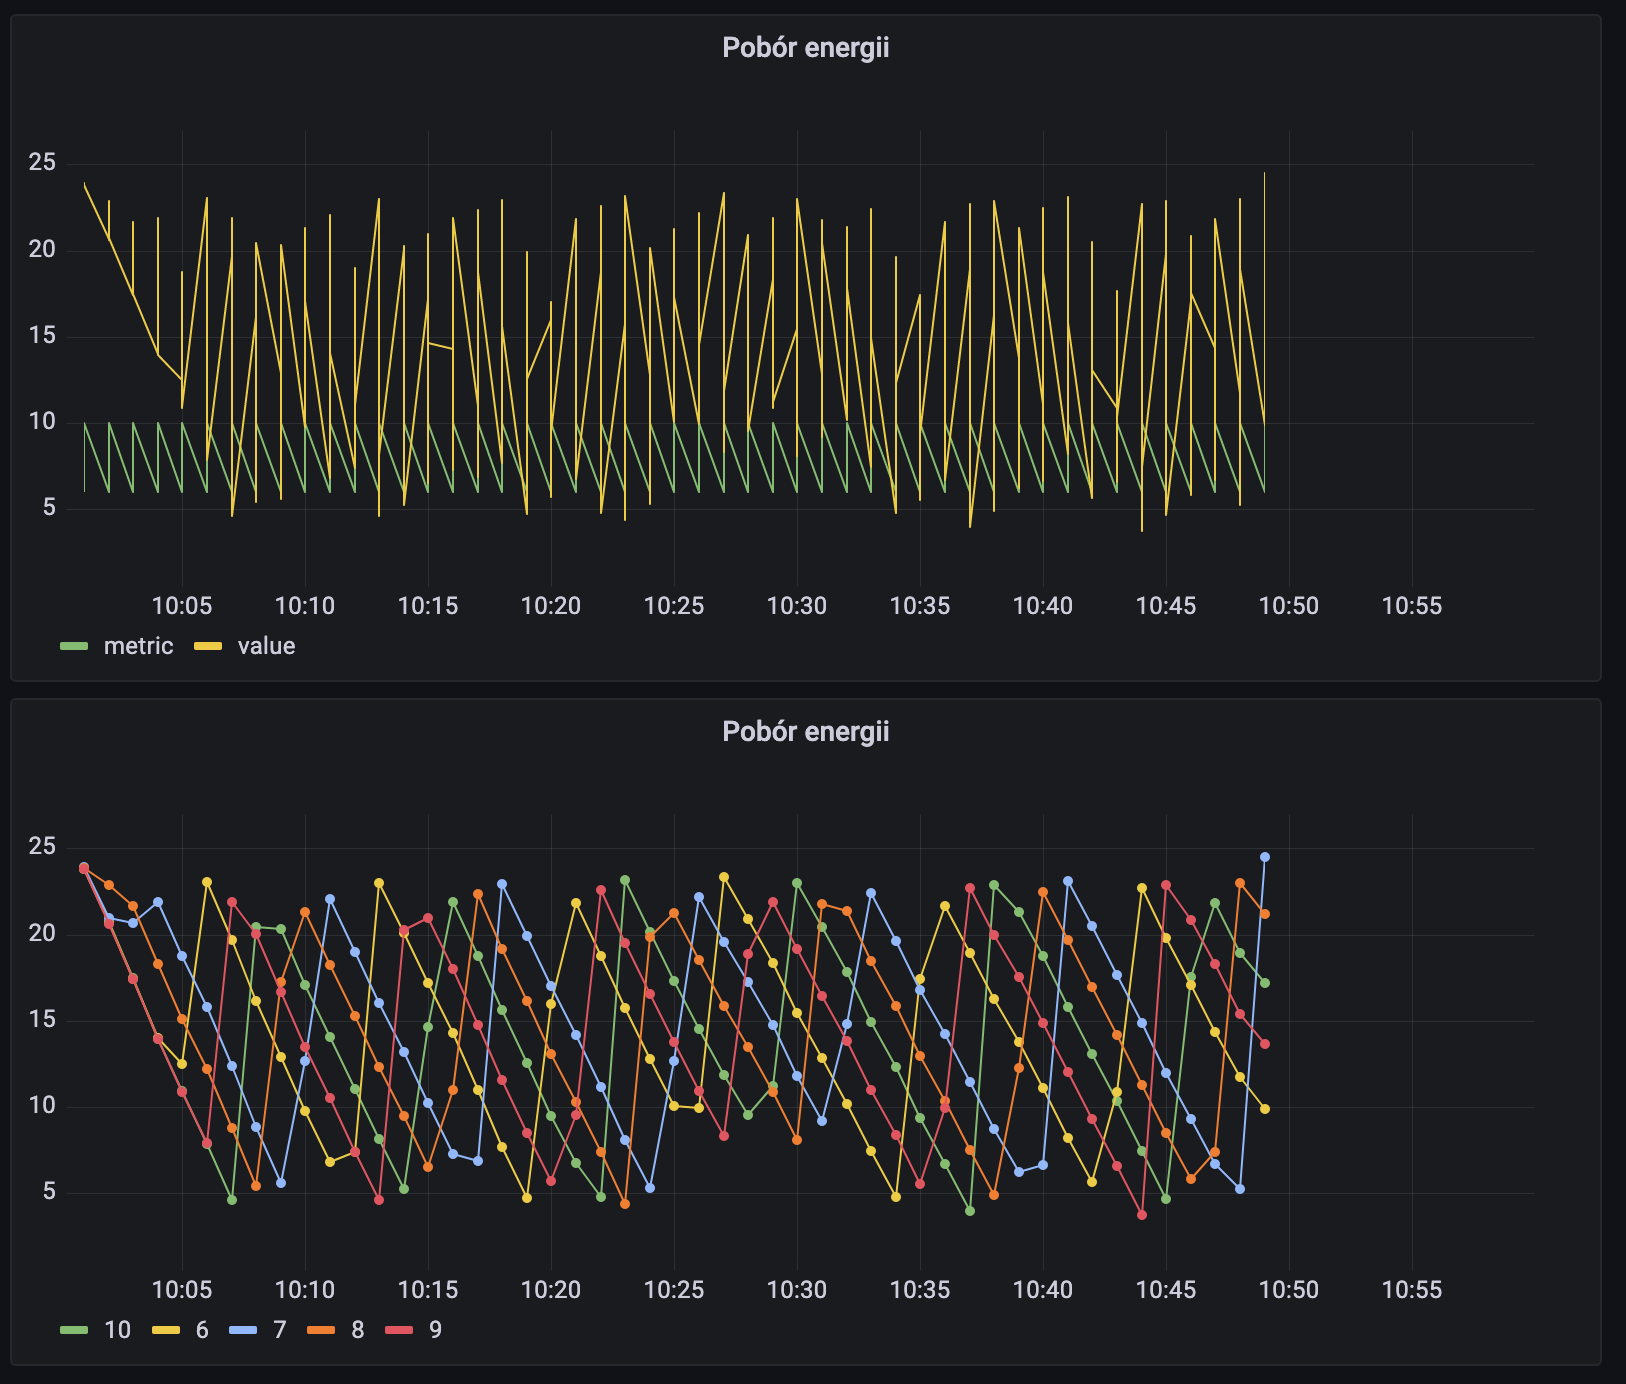Toggle series 9 in bottom legend

tap(435, 1330)
